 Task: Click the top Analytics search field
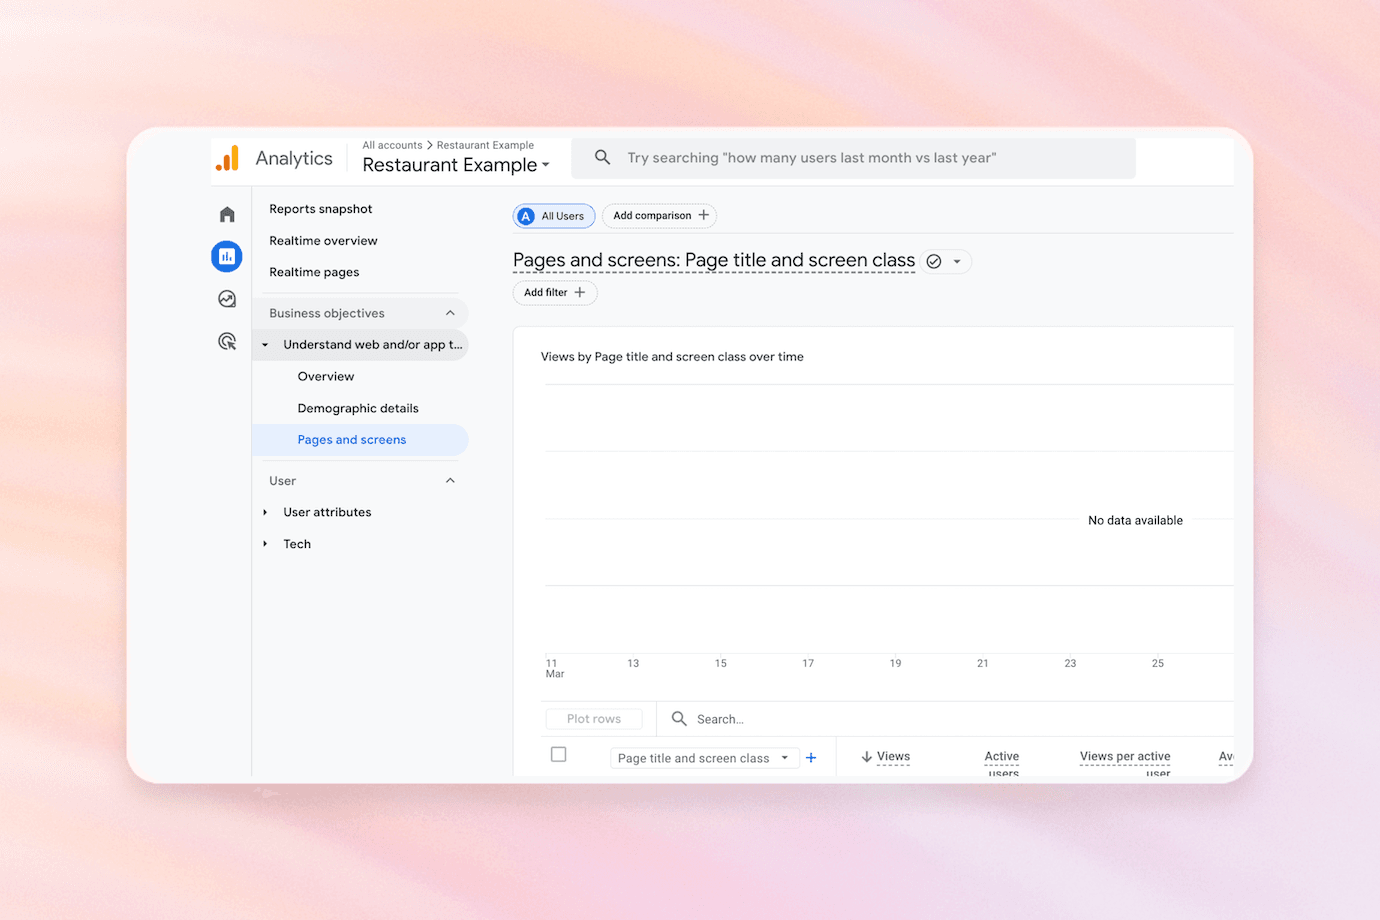point(853,158)
